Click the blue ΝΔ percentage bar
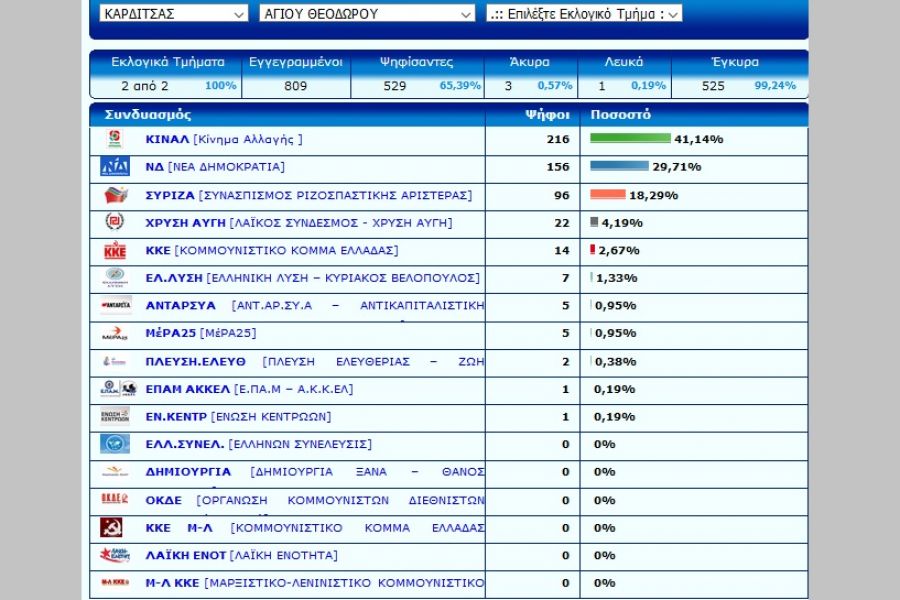The height and width of the screenshot is (600, 900). 619,165
